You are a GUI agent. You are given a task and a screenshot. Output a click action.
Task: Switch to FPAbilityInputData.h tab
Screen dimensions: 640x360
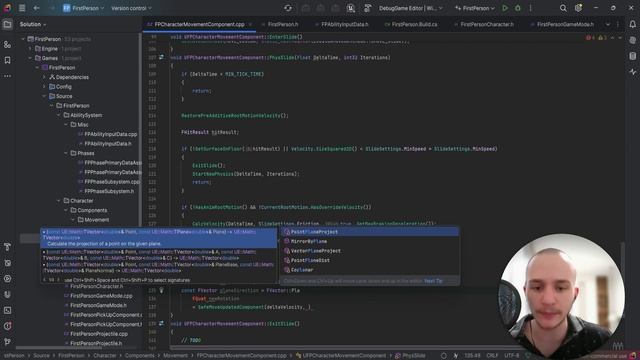[344, 24]
